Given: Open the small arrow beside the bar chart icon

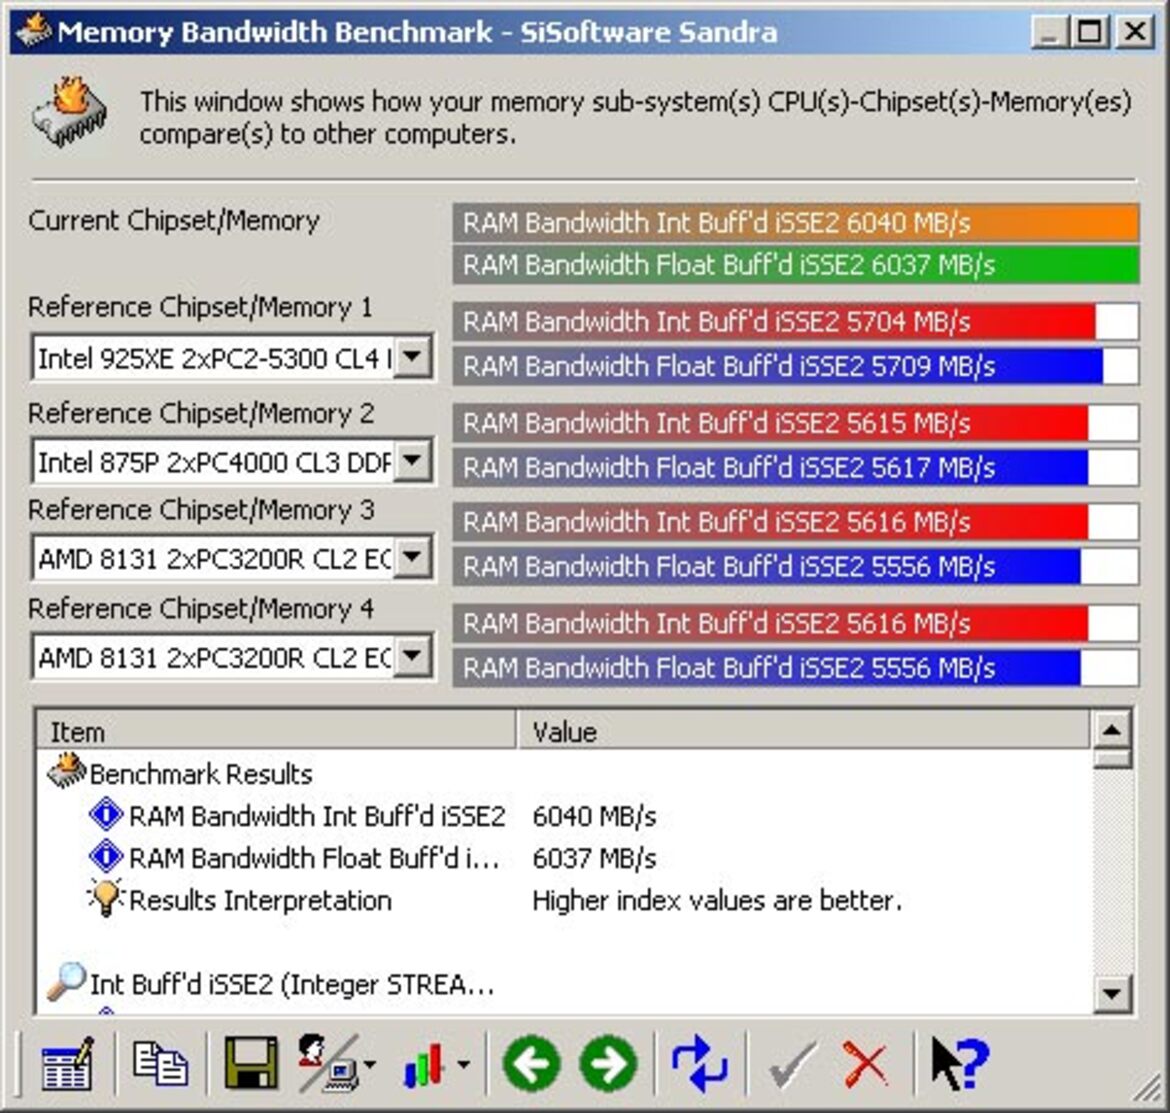Looking at the screenshot, I should point(463,1065).
